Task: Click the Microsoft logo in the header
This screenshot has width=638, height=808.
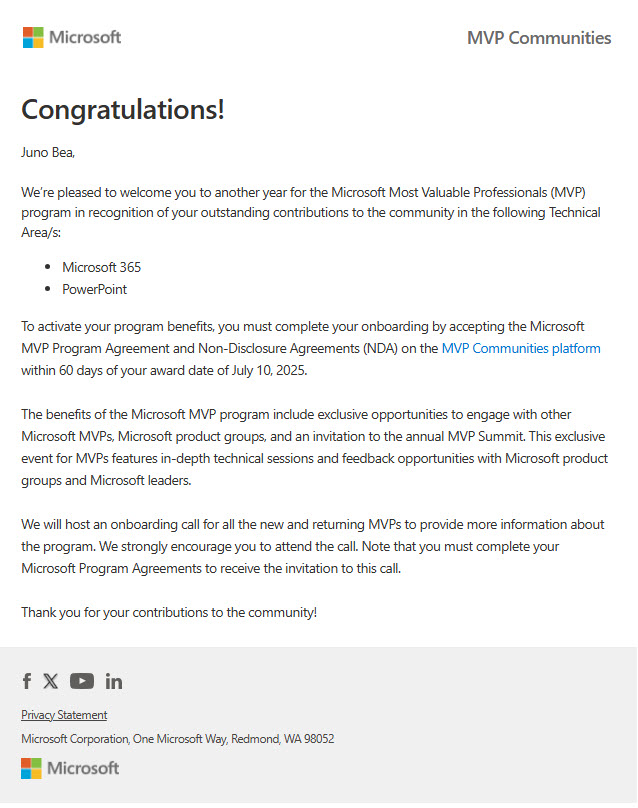Action: pos(72,38)
